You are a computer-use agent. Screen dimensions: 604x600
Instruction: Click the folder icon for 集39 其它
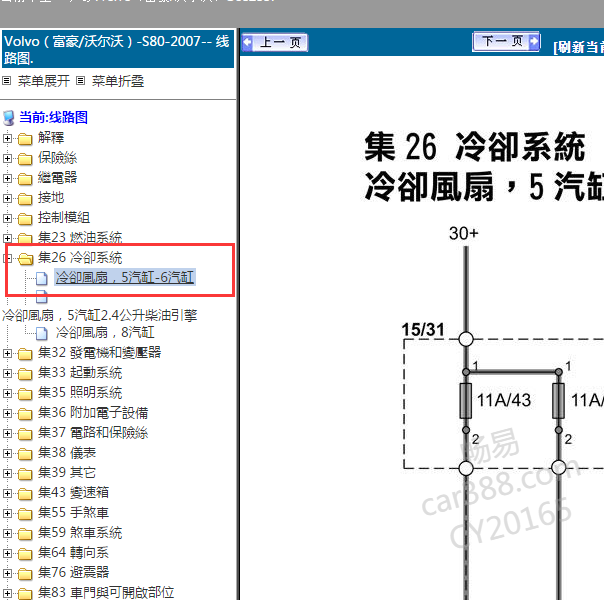[25, 474]
